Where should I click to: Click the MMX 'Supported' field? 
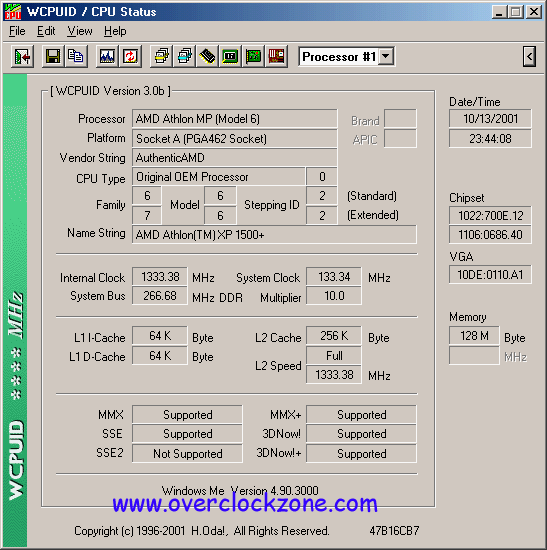(187, 415)
